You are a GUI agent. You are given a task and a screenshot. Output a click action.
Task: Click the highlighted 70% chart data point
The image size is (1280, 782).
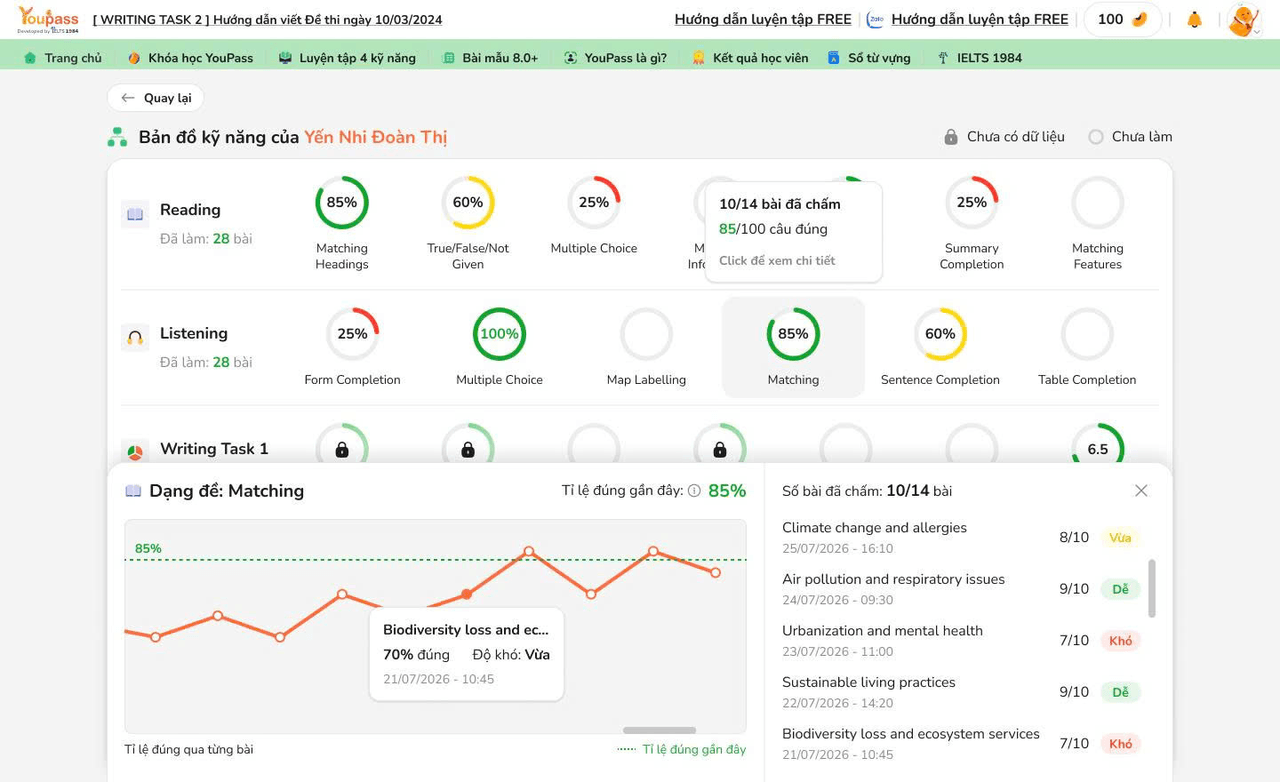pyautogui.click(x=467, y=595)
